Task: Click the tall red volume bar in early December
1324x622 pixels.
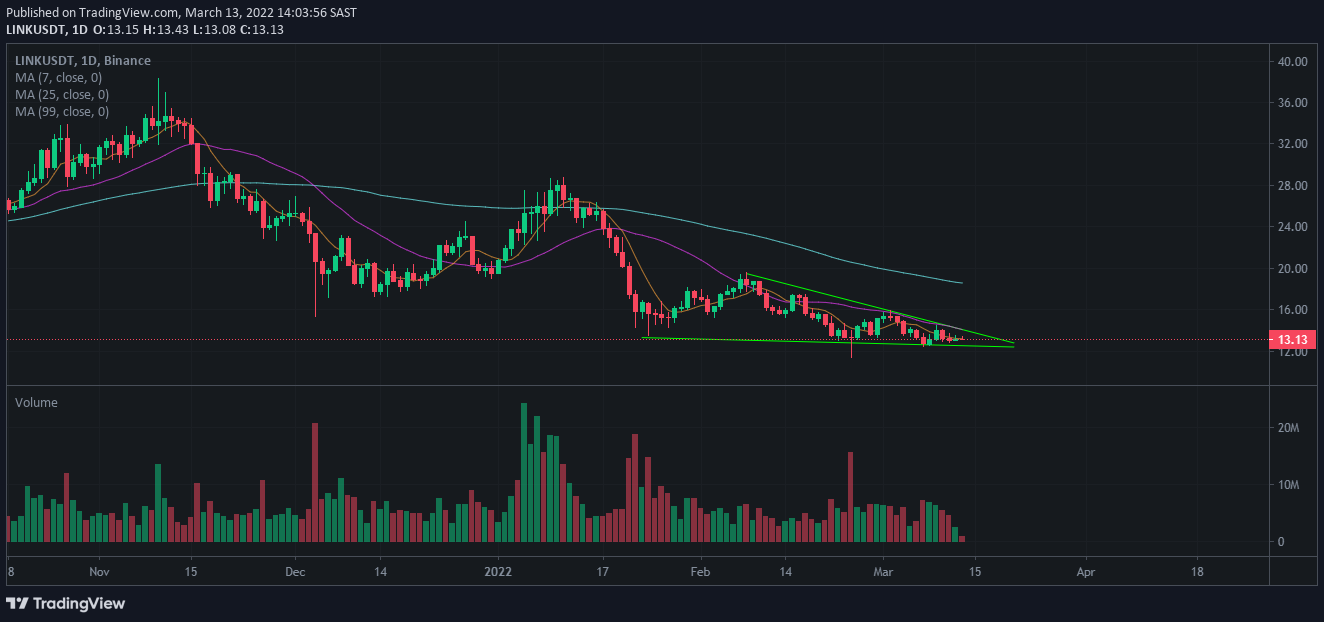Action: click(x=315, y=483)
